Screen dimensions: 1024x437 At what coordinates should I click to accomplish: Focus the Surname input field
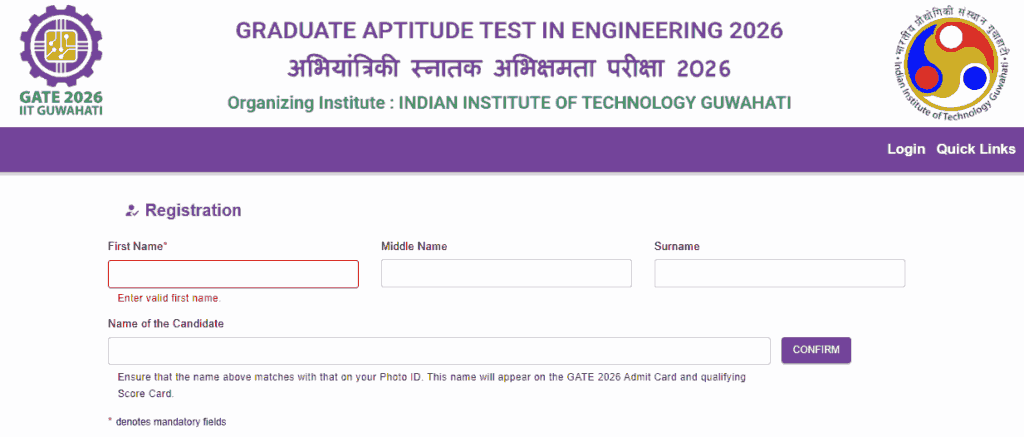[x=780, y=273]
